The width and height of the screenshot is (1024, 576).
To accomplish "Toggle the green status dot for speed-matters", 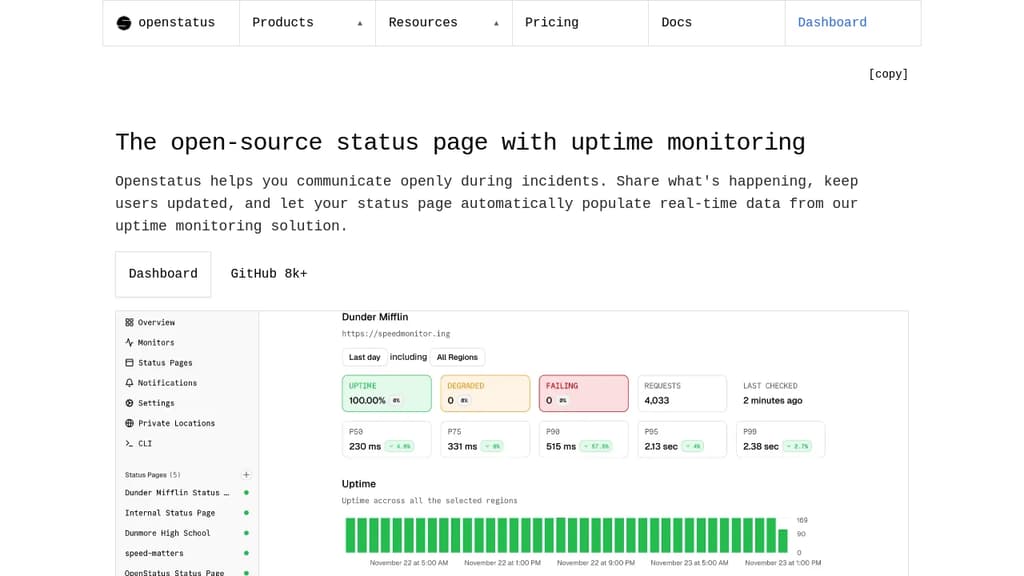I will coord(246,553).
